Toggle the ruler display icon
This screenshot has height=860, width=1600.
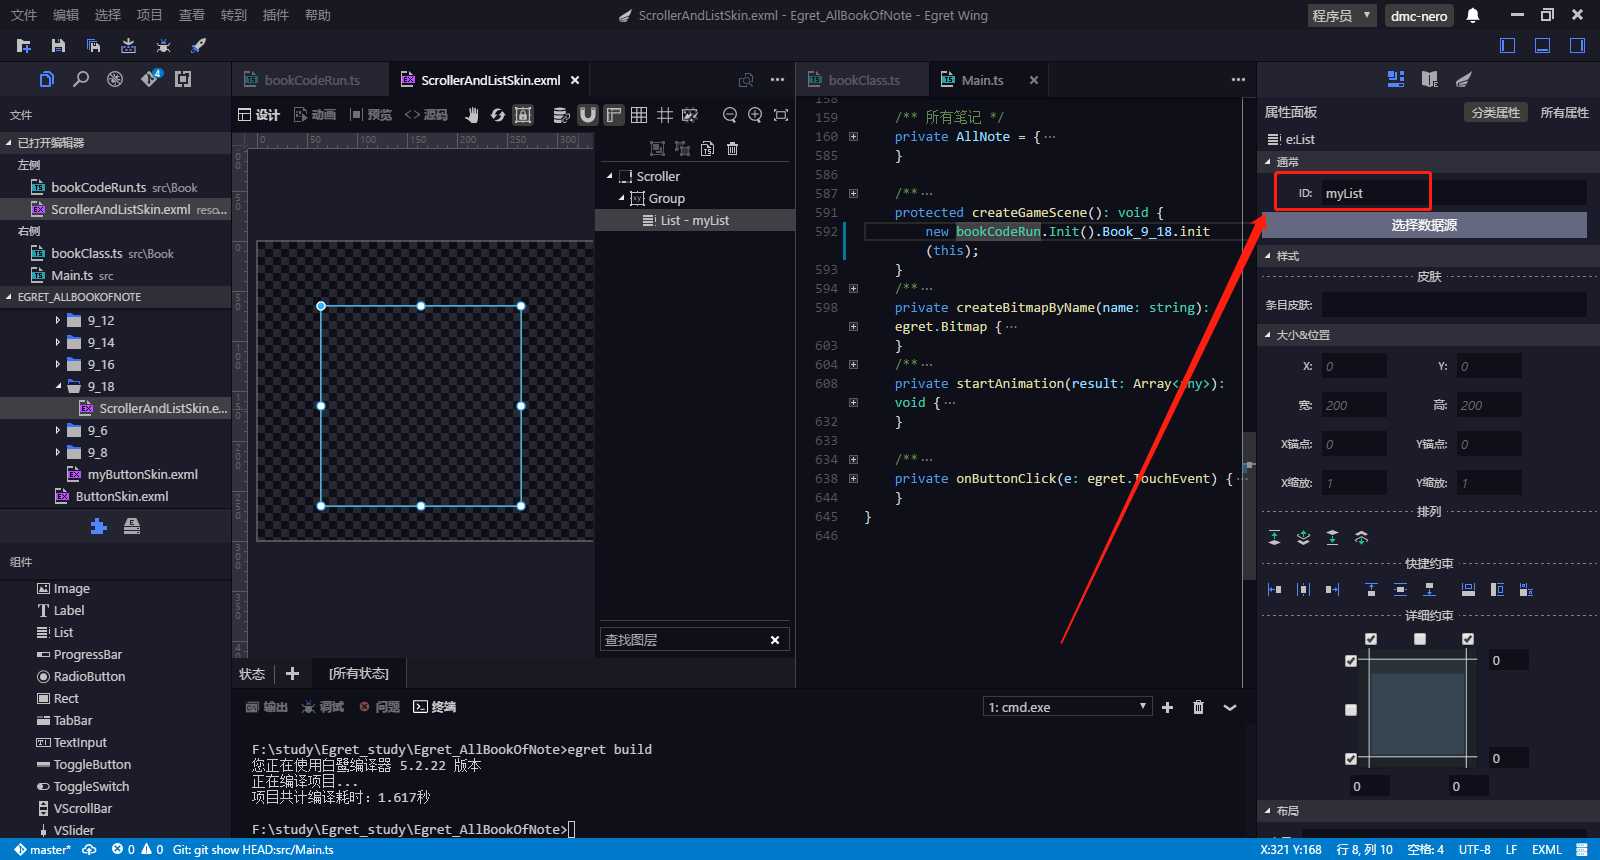[613, 115]
